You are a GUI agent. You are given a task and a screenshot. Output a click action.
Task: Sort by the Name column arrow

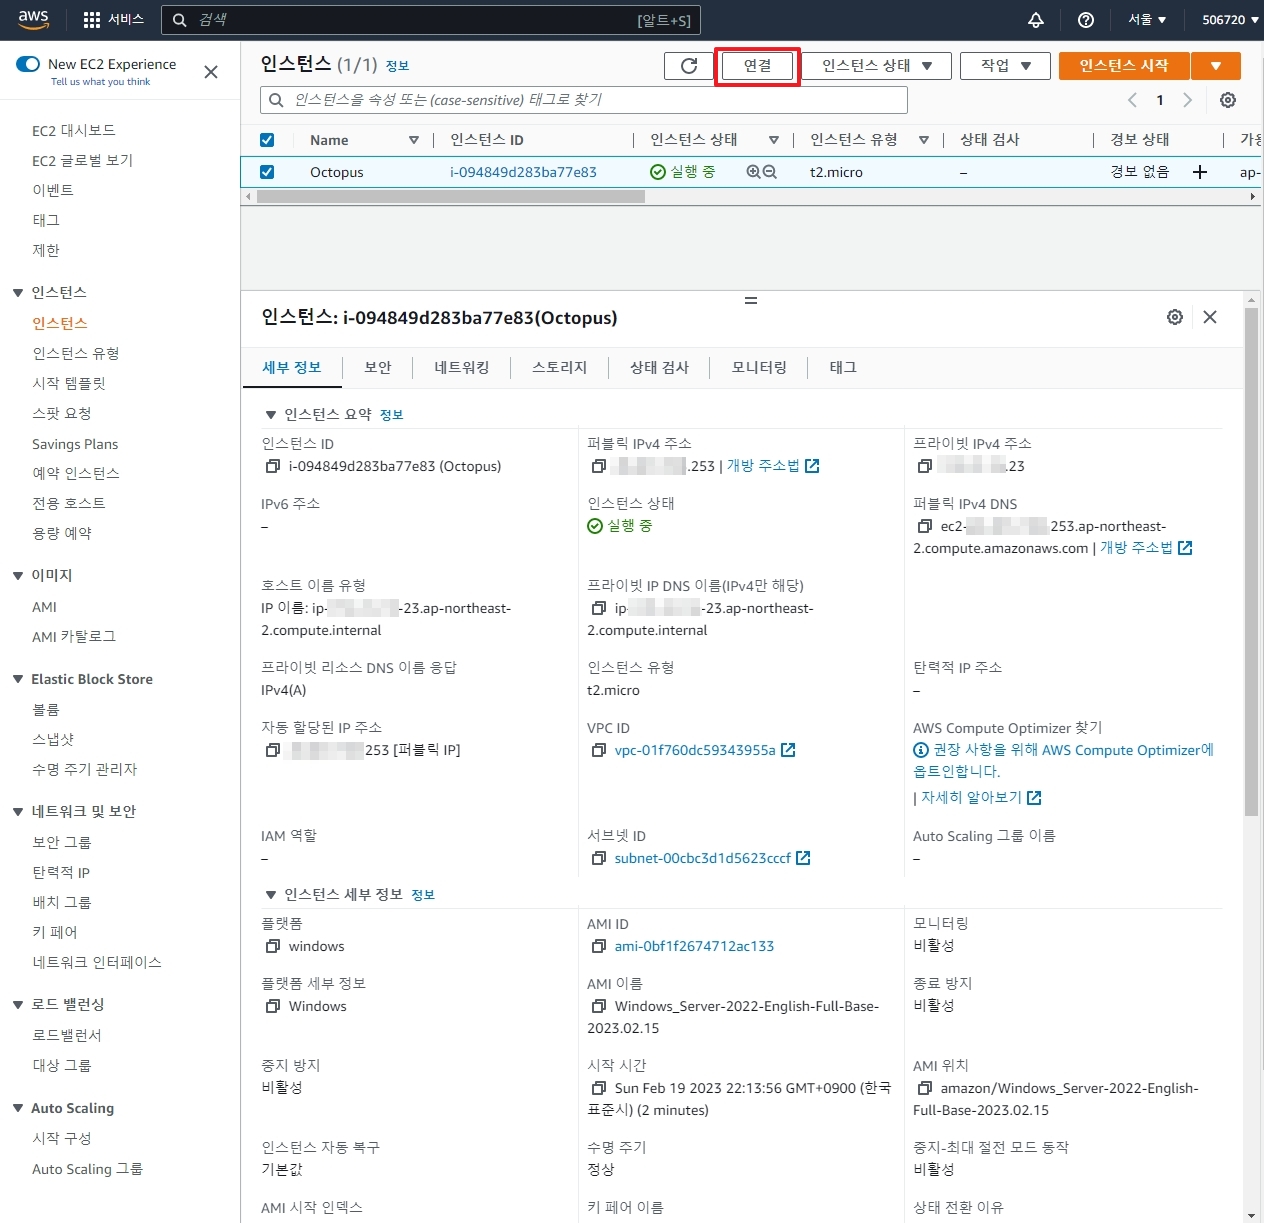(x=414, y=140)
